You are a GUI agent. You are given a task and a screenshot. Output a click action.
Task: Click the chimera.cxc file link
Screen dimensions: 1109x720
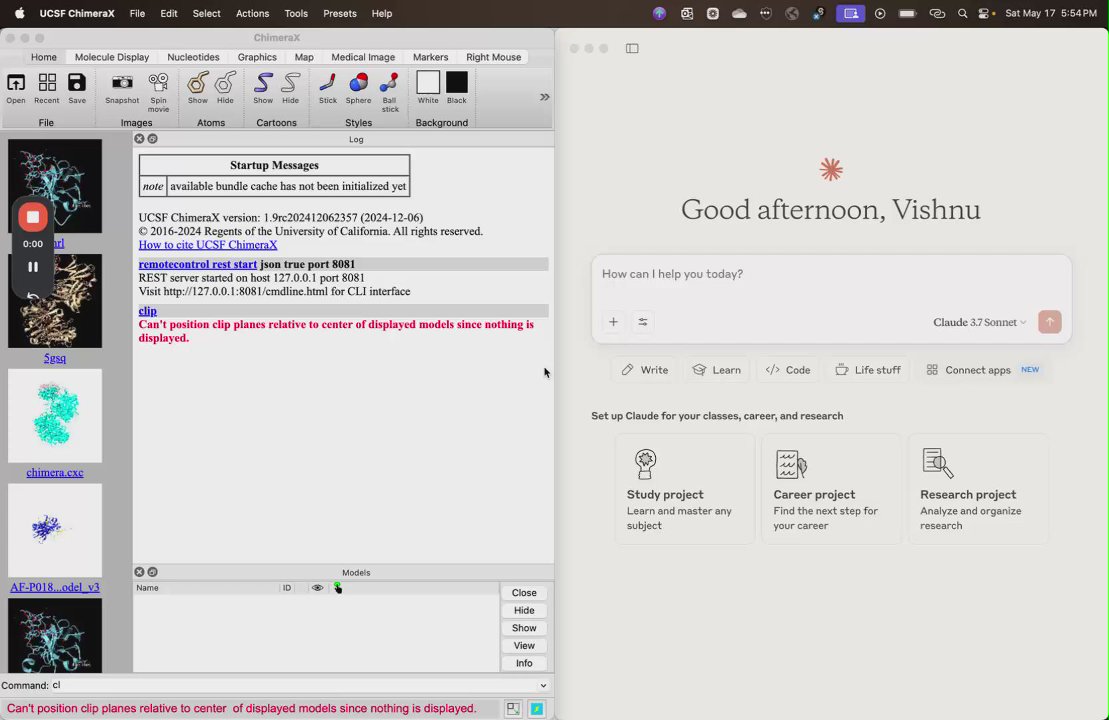tap(55, 472)
